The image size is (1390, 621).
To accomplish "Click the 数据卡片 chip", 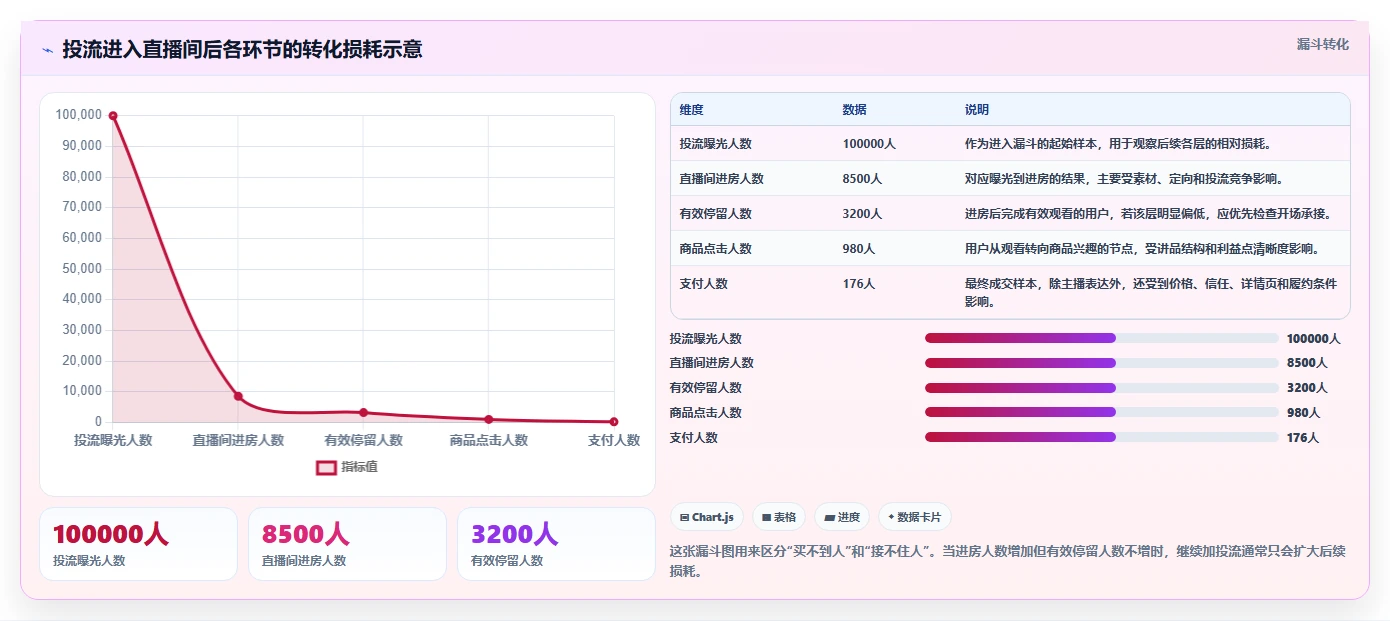I will [915, 517].
